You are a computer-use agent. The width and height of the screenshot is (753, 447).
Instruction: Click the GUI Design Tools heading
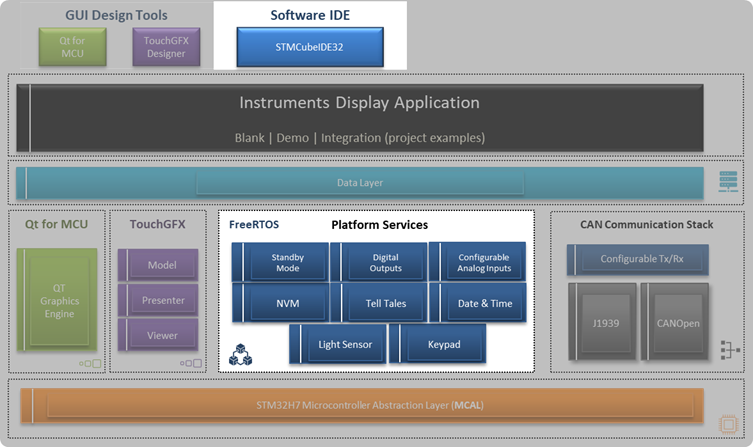coord(116,15)
